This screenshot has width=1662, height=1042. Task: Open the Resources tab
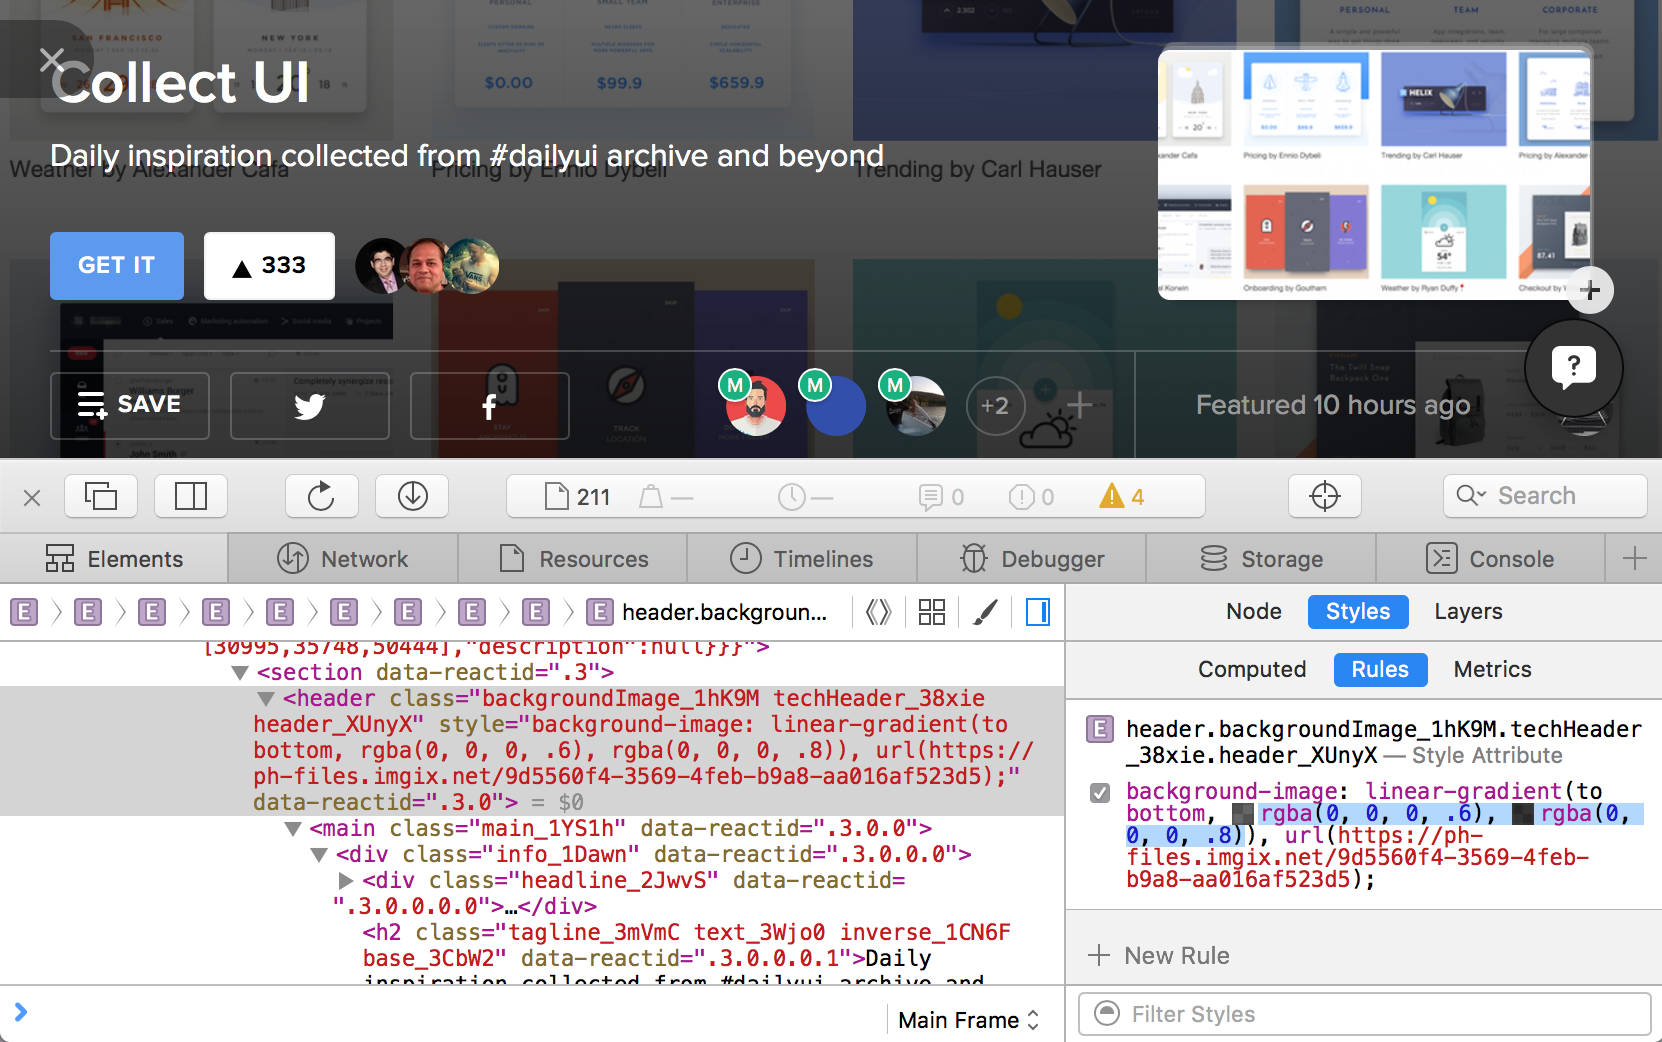click(x=573, y=559)
